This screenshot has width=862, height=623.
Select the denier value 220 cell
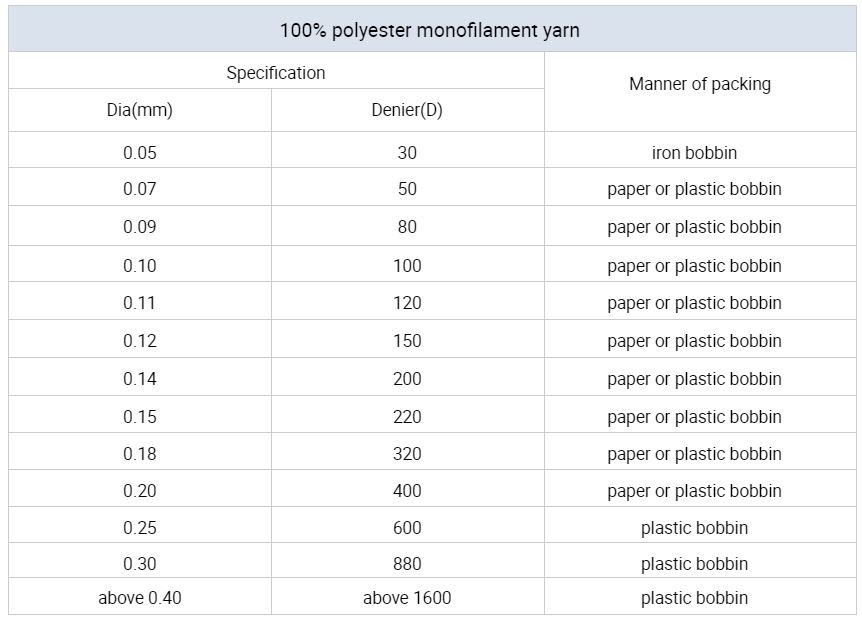click(x=407, y=417)
